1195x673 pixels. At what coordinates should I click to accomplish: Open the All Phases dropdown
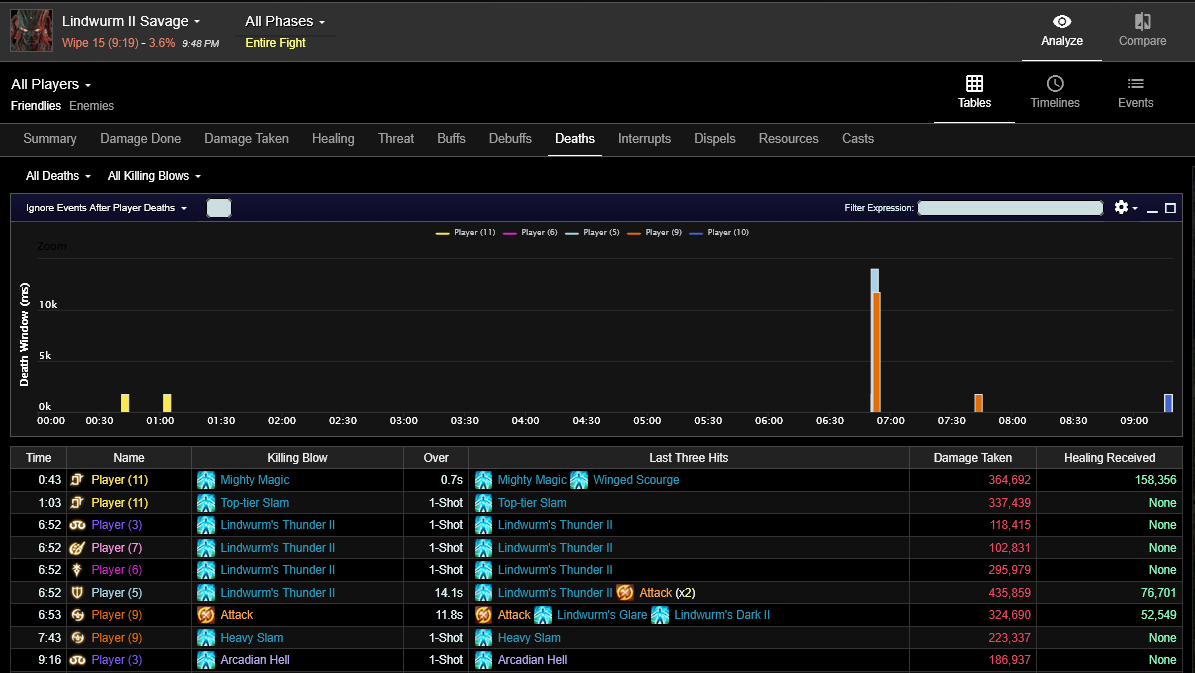[x=285, y=21]
